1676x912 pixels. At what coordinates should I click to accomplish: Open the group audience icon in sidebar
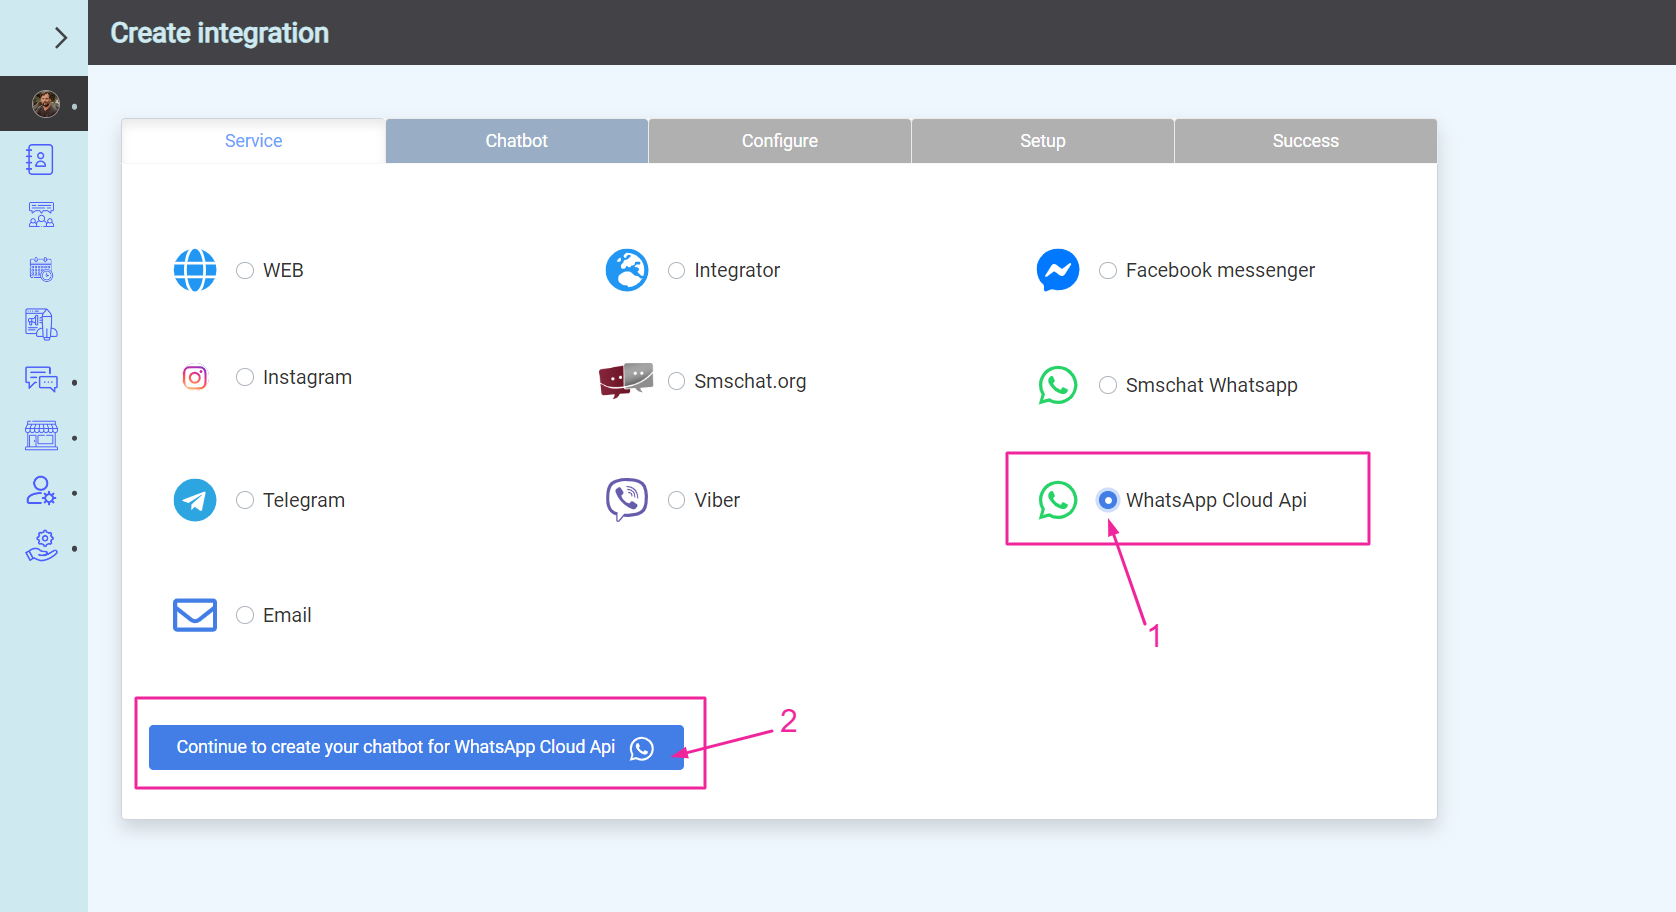[x=41, y=215]
